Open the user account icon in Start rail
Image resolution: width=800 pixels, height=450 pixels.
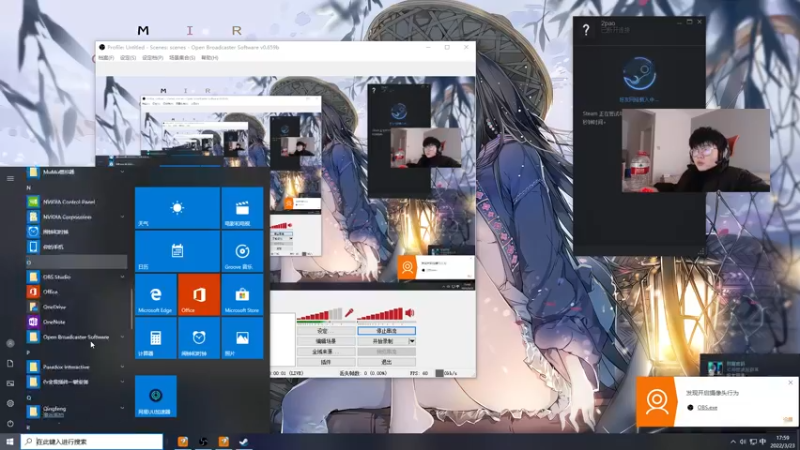tap(10, 343)
